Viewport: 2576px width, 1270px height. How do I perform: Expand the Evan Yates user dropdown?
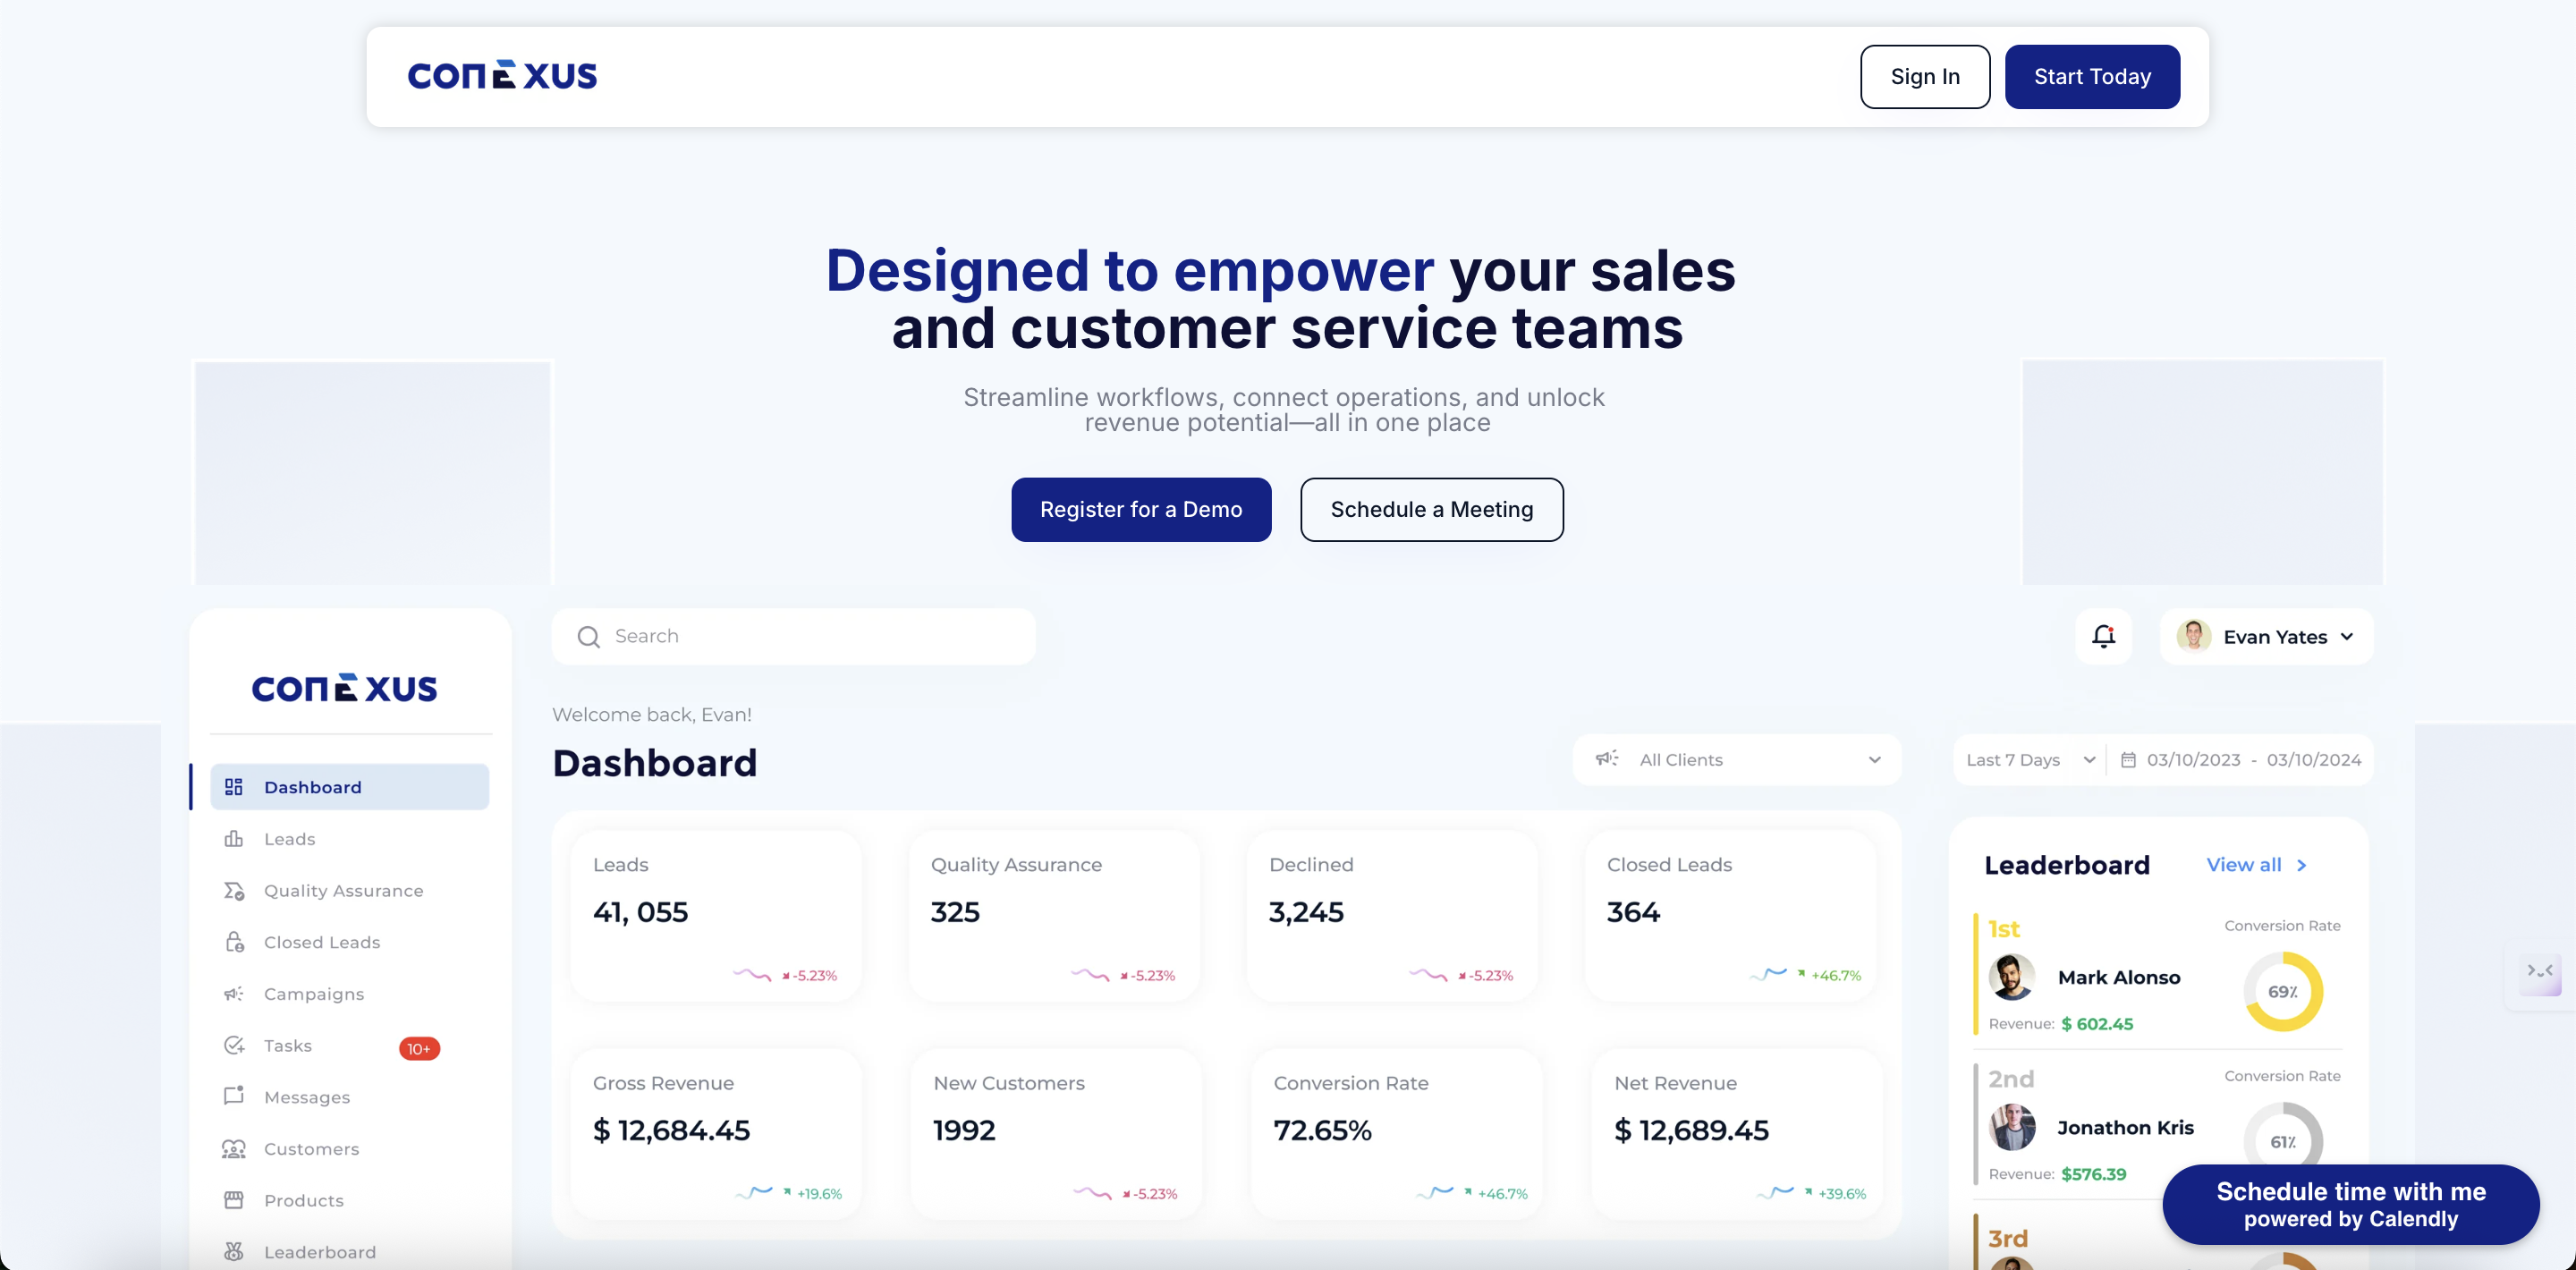click(x=2346, y=637)
